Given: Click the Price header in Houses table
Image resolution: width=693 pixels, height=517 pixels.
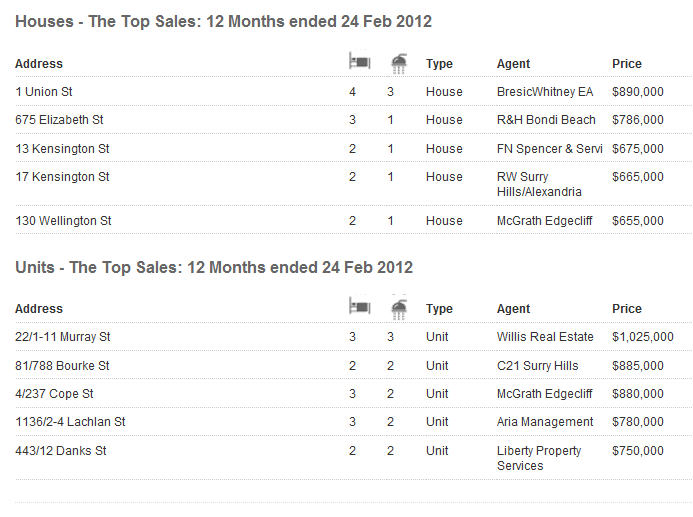Looking at the screenshot, I should click(x=627, y=64).
